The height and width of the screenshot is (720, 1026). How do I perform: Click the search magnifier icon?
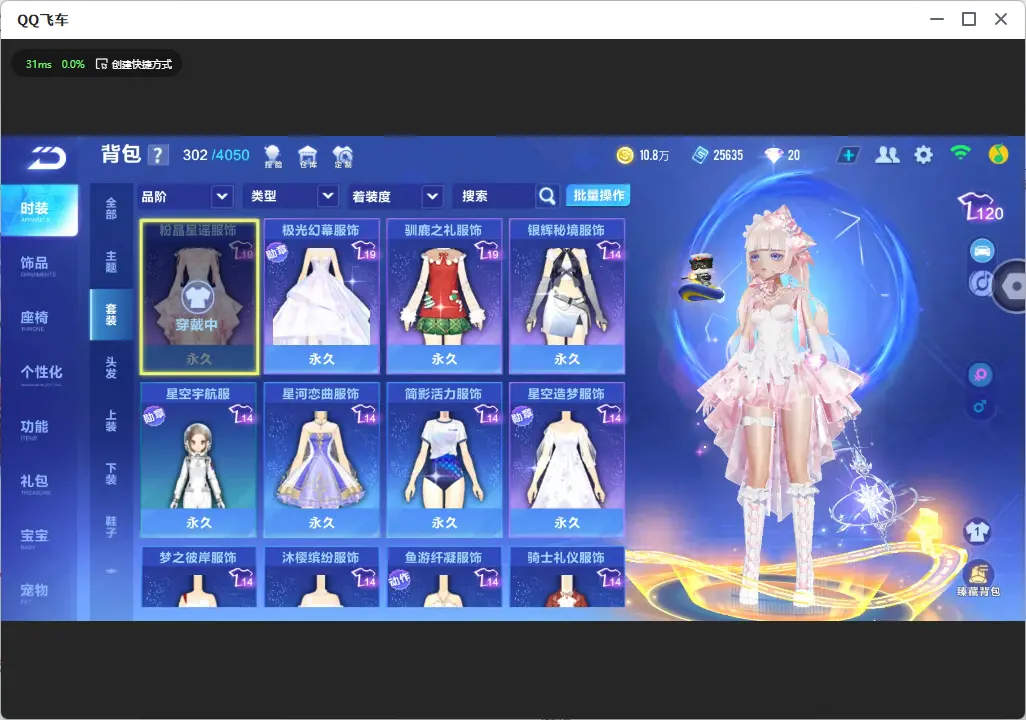pyautogui.click(x=547, y=196)
